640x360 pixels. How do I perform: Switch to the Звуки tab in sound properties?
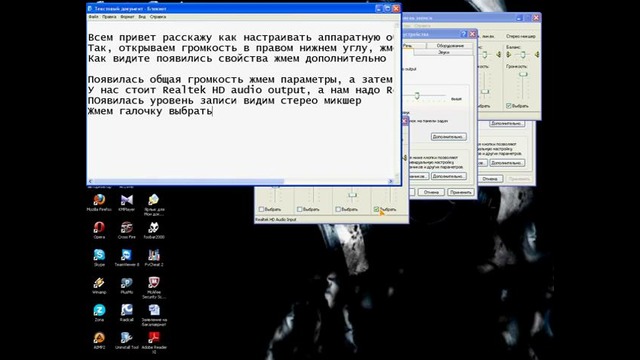(443, 52)
